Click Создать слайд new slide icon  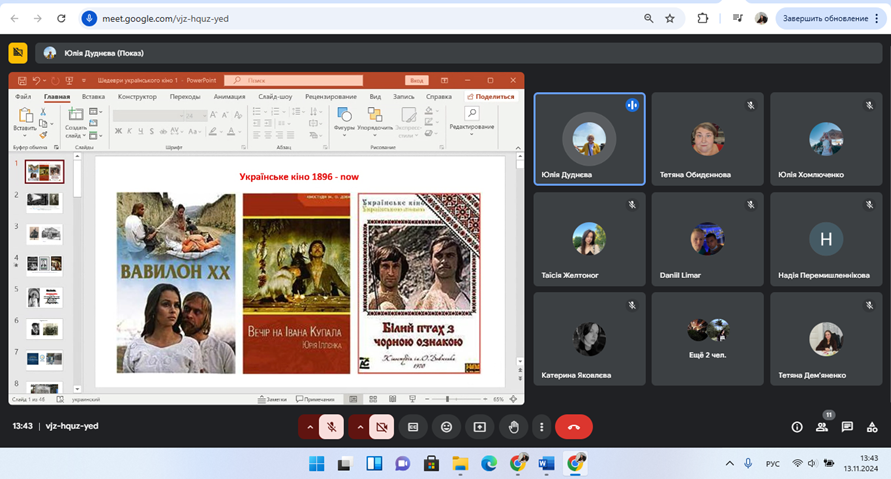76,114
